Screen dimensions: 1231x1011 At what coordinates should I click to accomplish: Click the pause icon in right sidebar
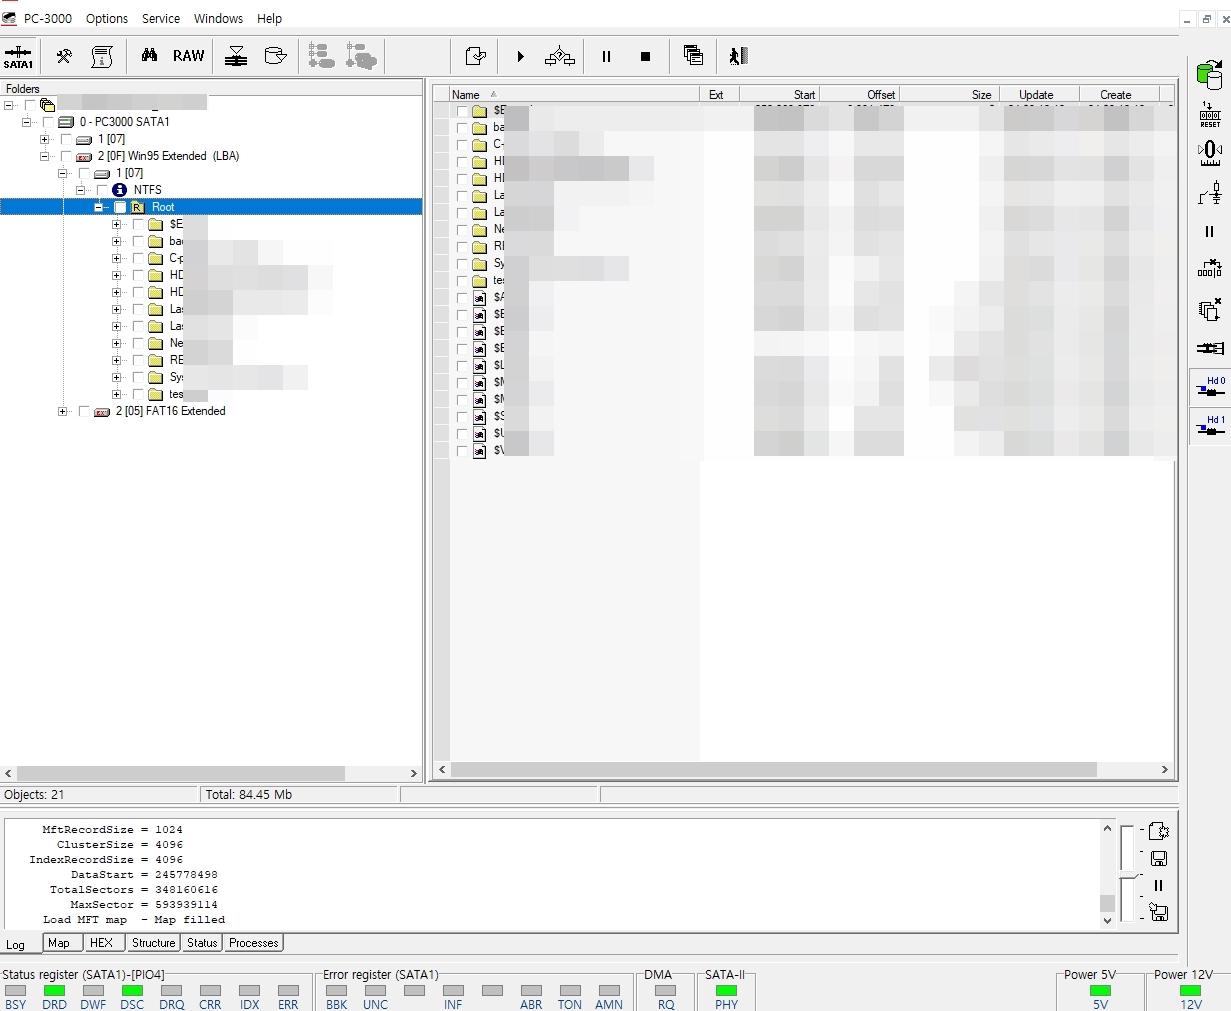(1210, 231)
